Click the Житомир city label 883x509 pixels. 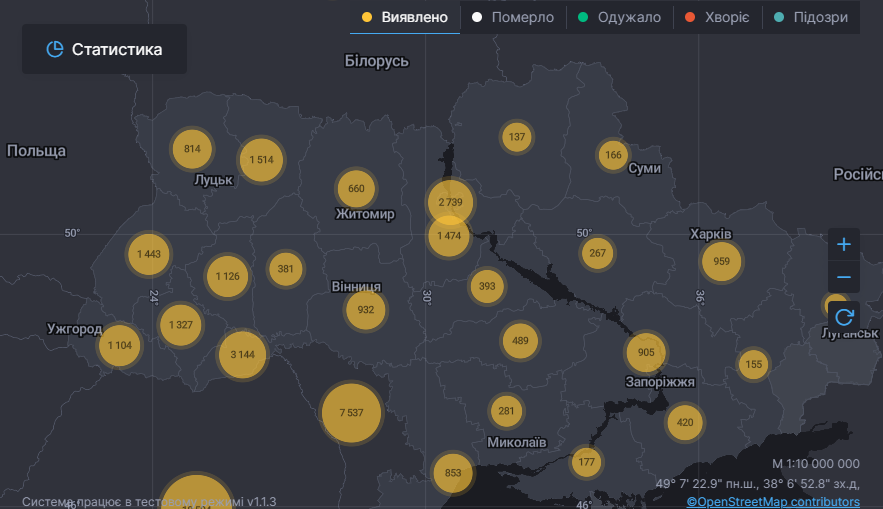pos(365,214)
